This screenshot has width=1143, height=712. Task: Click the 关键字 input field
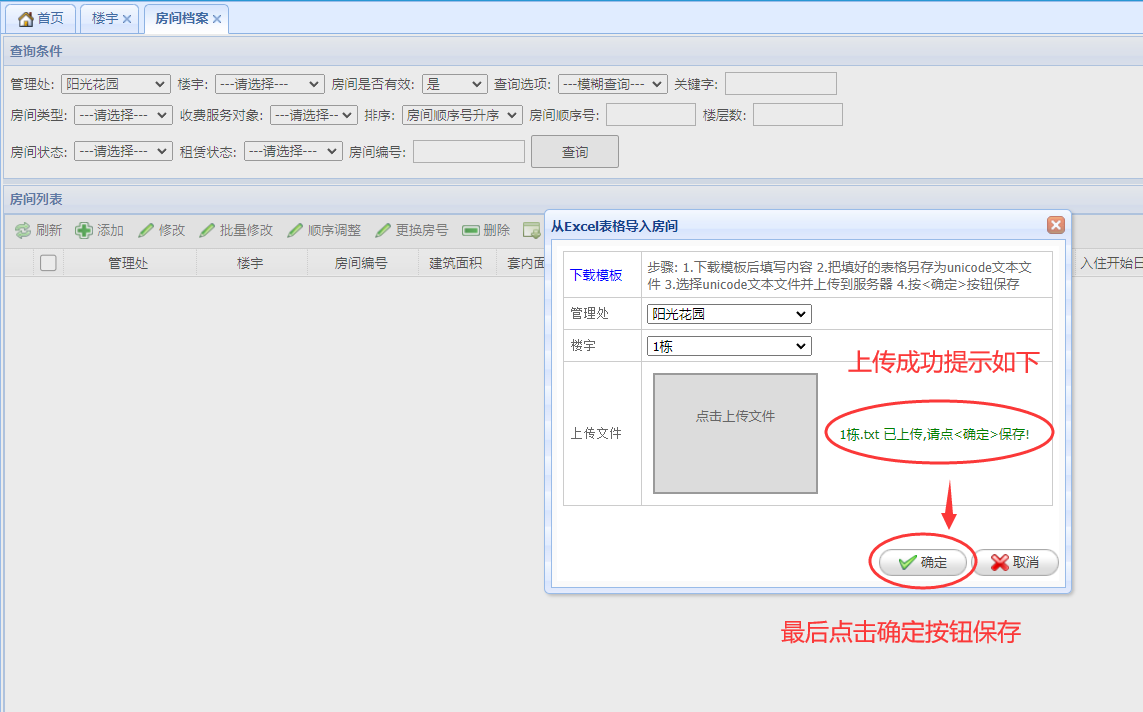pyautogui.click(x=780, y=84)
